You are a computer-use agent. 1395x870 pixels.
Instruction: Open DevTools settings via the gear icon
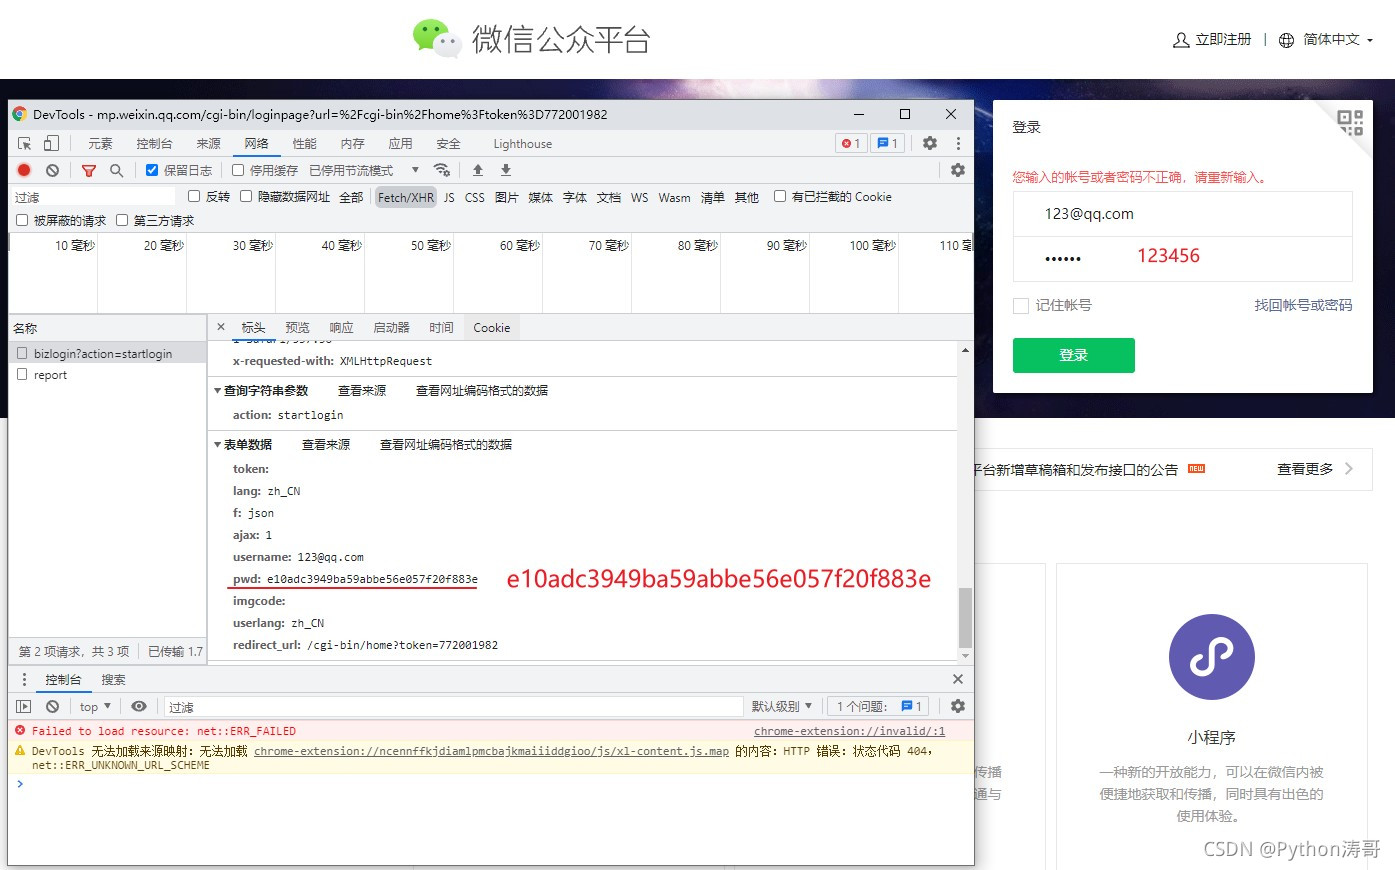coord(930,143)
